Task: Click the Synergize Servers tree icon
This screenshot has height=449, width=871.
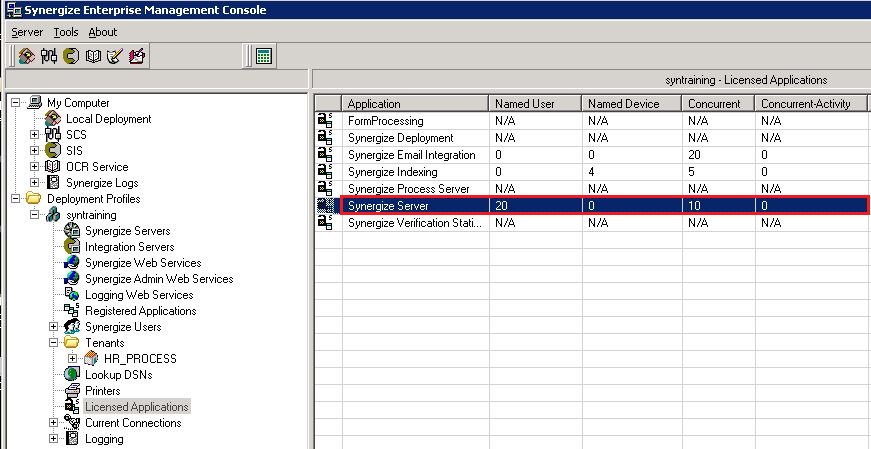Action: click(x=72, y=230)
